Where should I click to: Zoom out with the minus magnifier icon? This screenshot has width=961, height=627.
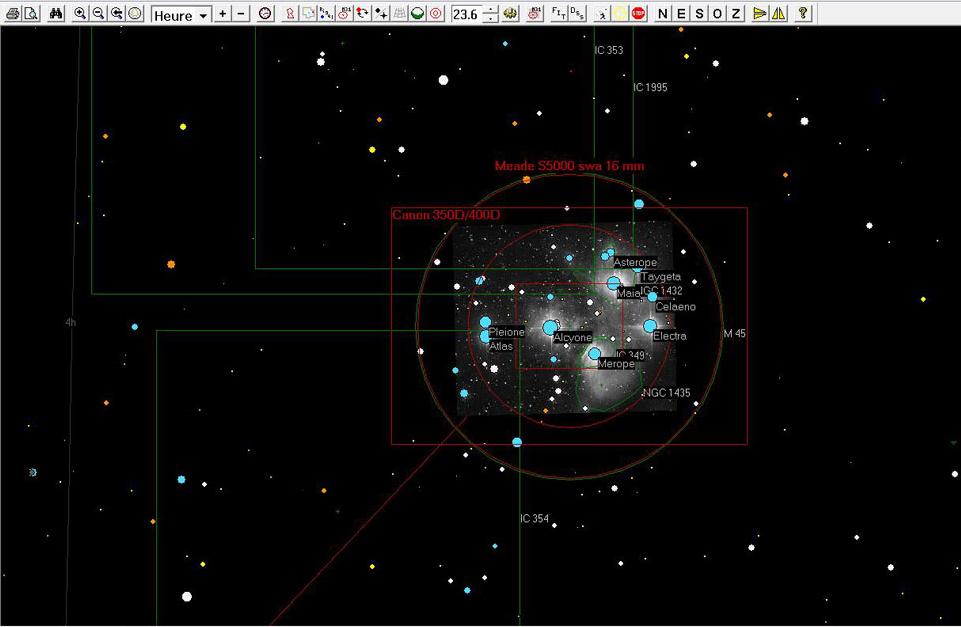click(x=98, y=13)
